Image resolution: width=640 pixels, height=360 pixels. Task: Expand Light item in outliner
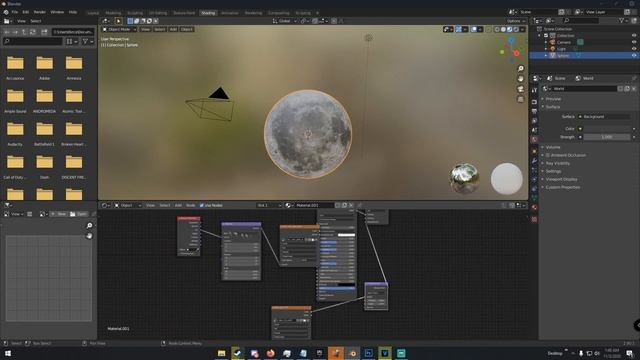(546, 49)
